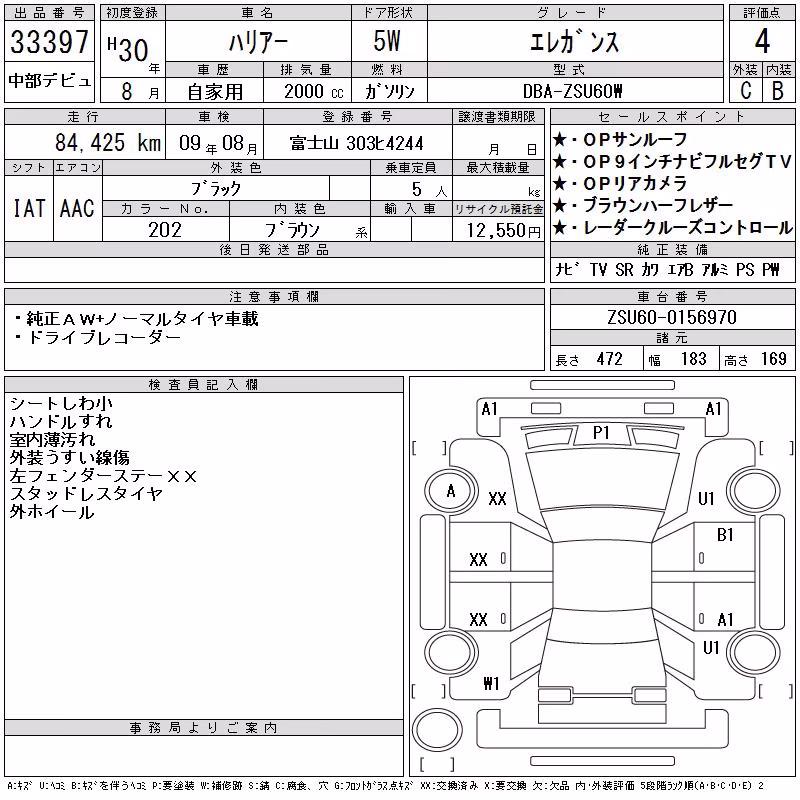Select the inspector note ハンドルすれ

tap(61, 421)
